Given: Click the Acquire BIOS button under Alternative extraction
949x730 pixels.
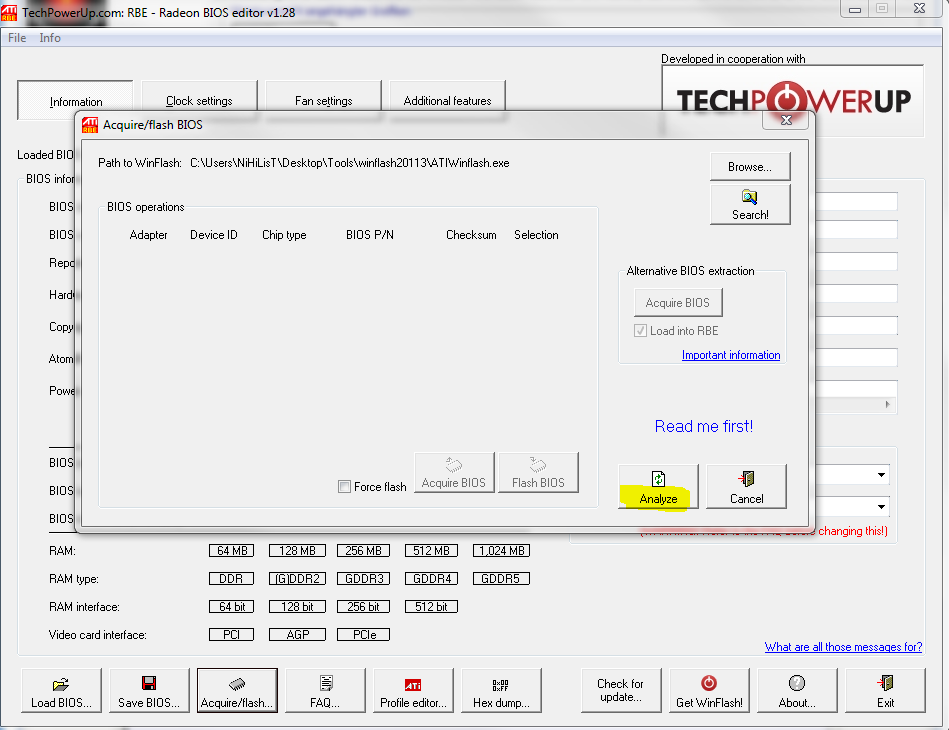Looking at the screenshot, I should click(678, 303).
